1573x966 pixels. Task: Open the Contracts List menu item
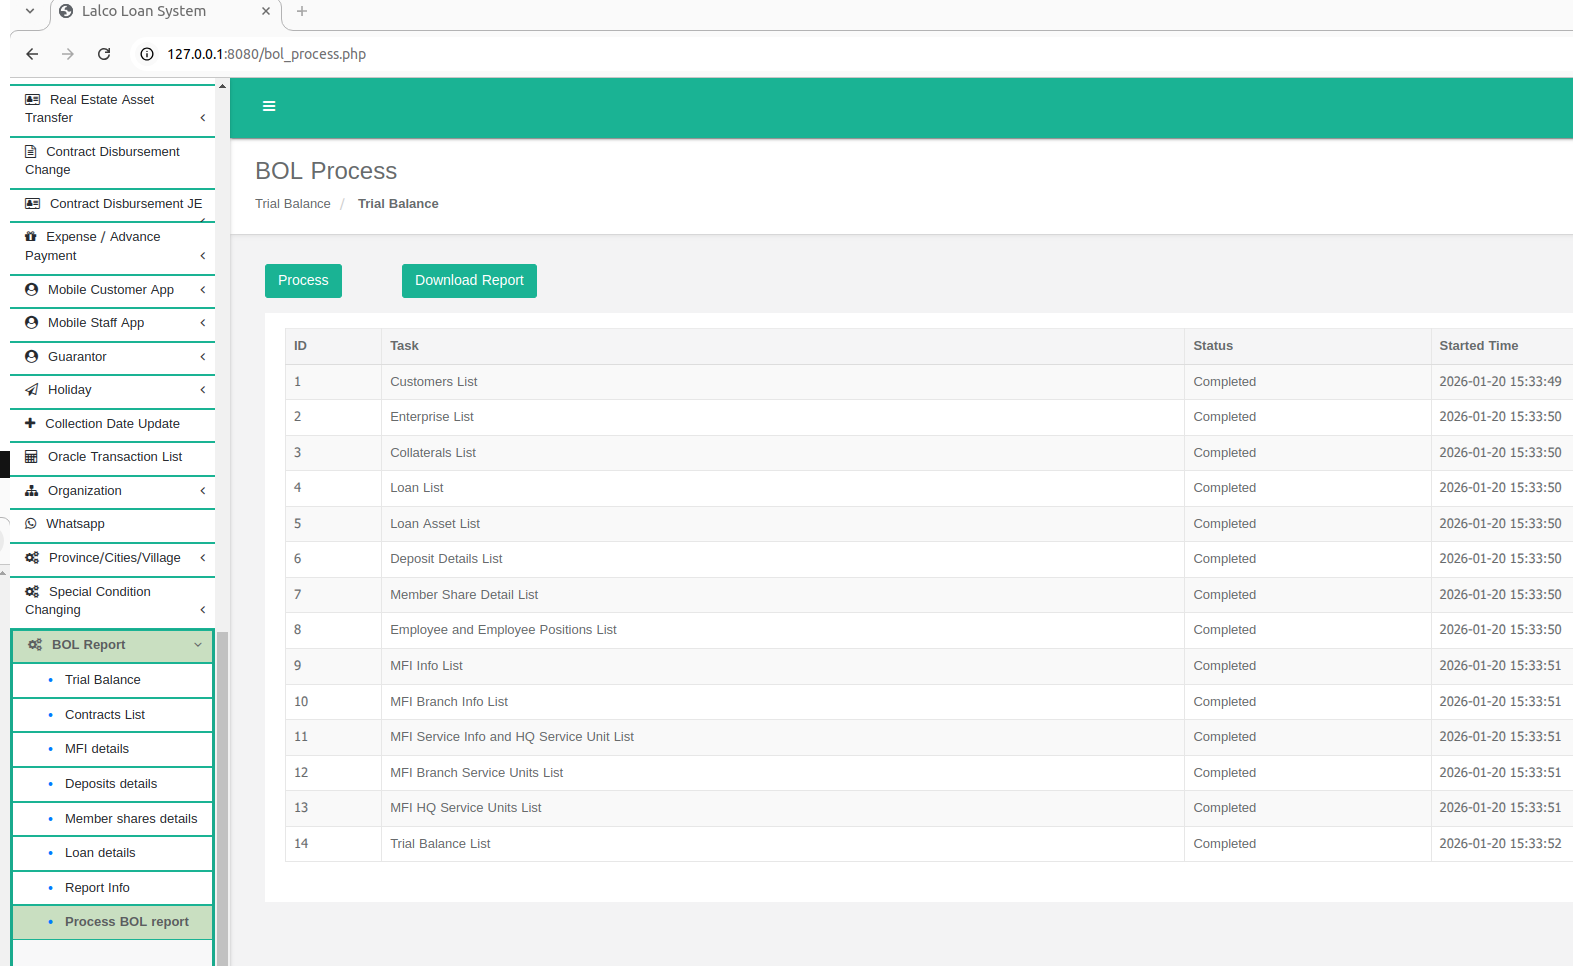click(105, 715)
